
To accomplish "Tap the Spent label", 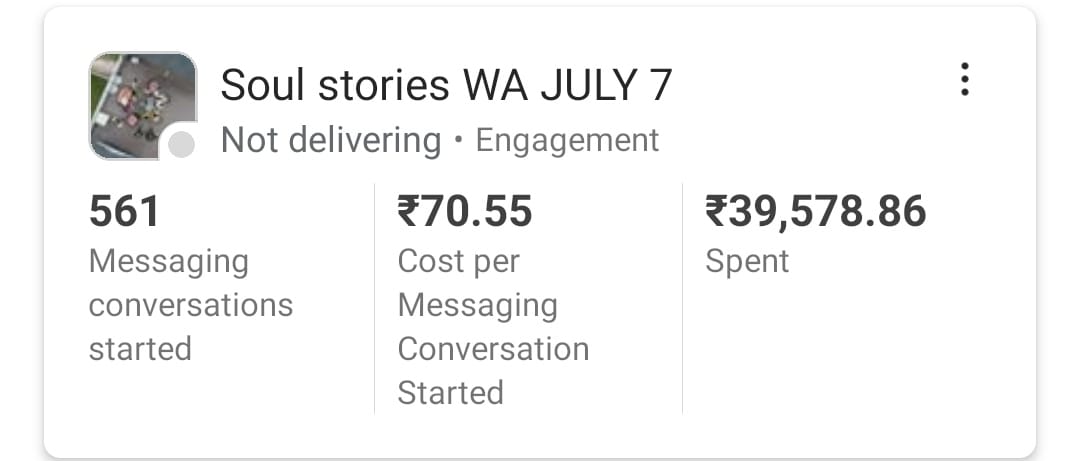I will pyautogui.click(x=747, y=261).
